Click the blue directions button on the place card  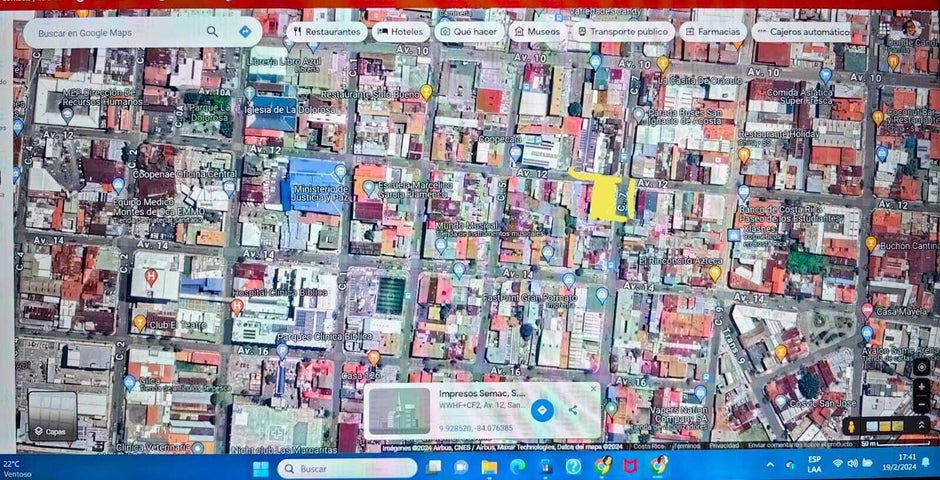[x=541, y=410]
